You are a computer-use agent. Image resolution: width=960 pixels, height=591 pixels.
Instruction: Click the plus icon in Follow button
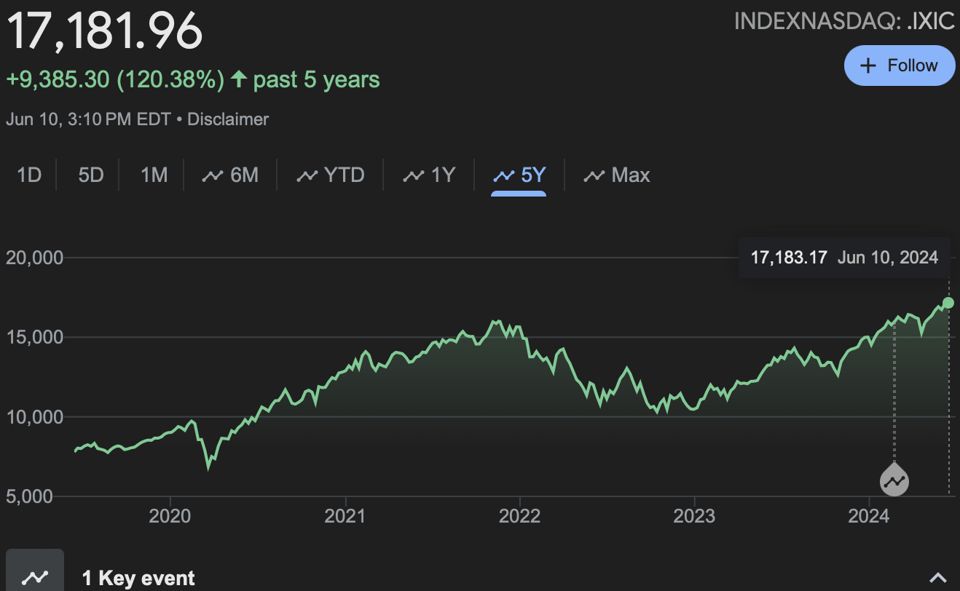(869, 66)
